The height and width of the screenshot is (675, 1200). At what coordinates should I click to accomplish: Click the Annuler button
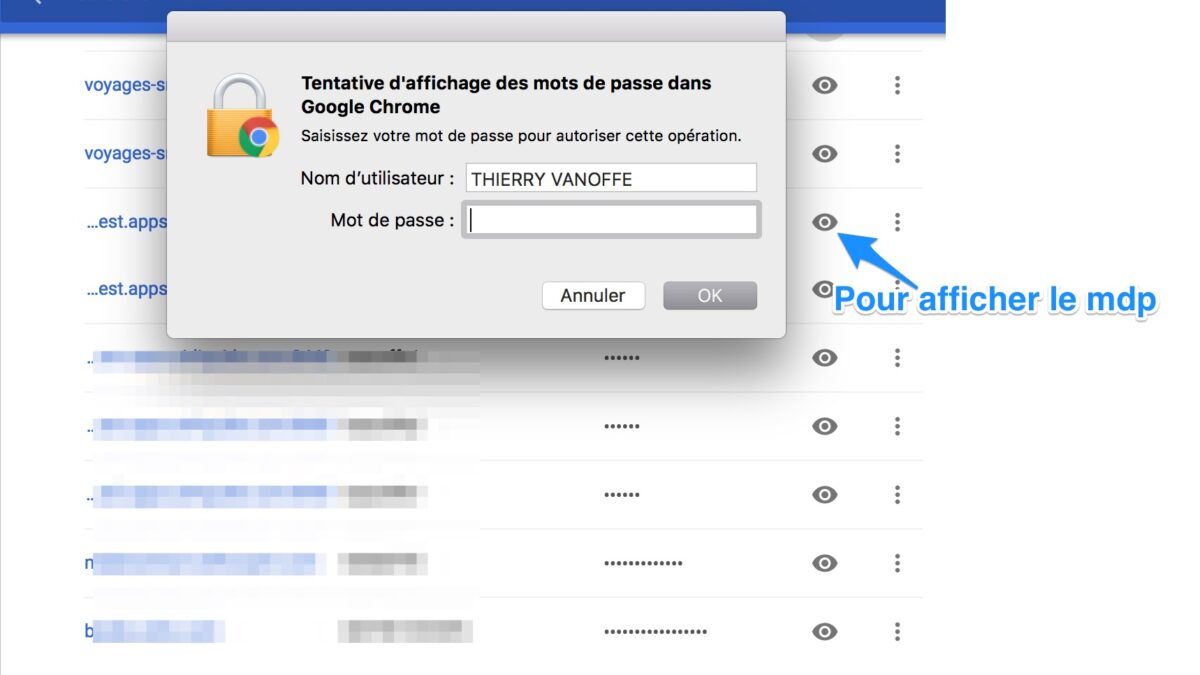tap(593, 295)
